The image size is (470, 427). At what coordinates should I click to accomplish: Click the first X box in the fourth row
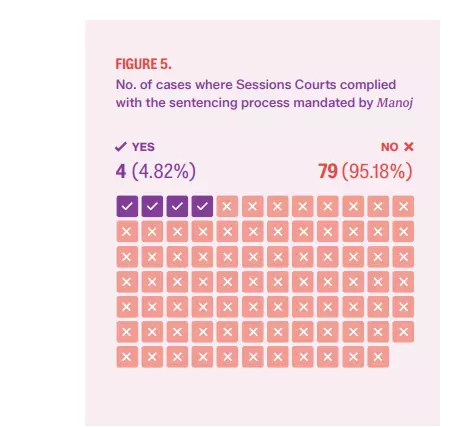(x=127, y=282)
